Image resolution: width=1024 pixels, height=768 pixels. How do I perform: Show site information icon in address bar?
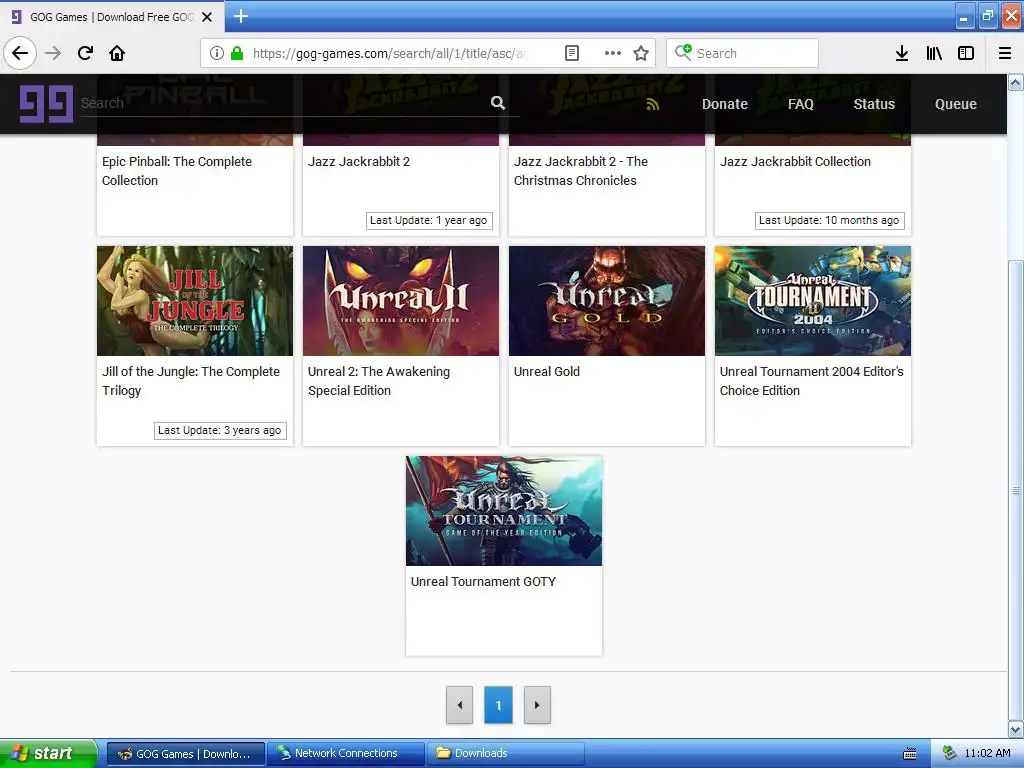click(217, 53)
